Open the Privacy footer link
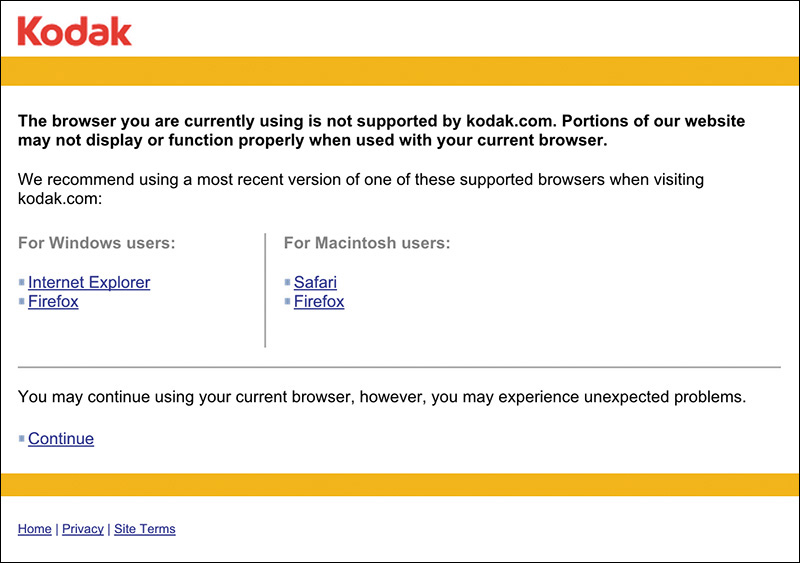800x563 pixels. coord(83,529)
